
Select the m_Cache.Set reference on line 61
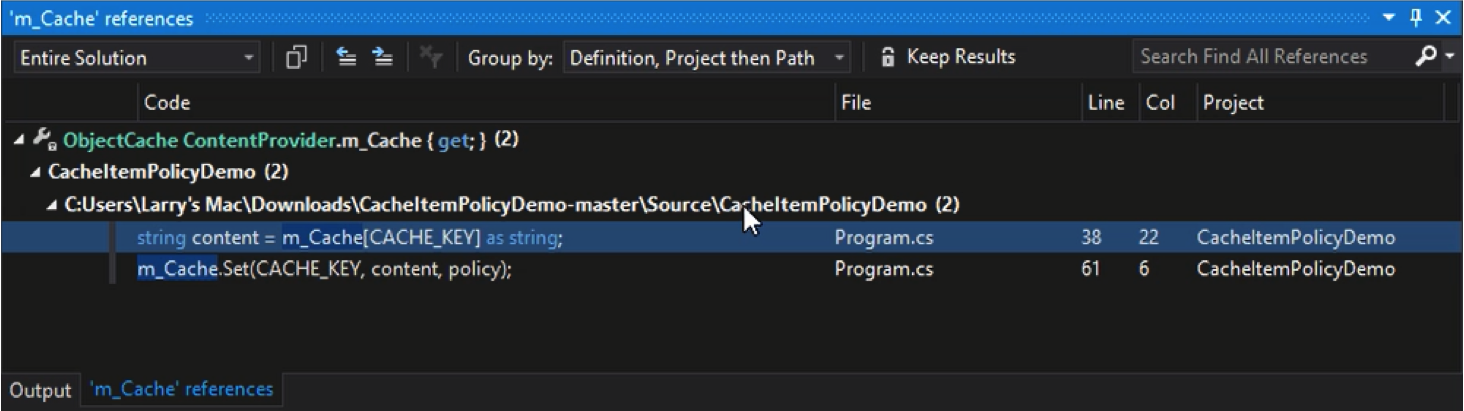pyautogui.click(x=731, y=269)
